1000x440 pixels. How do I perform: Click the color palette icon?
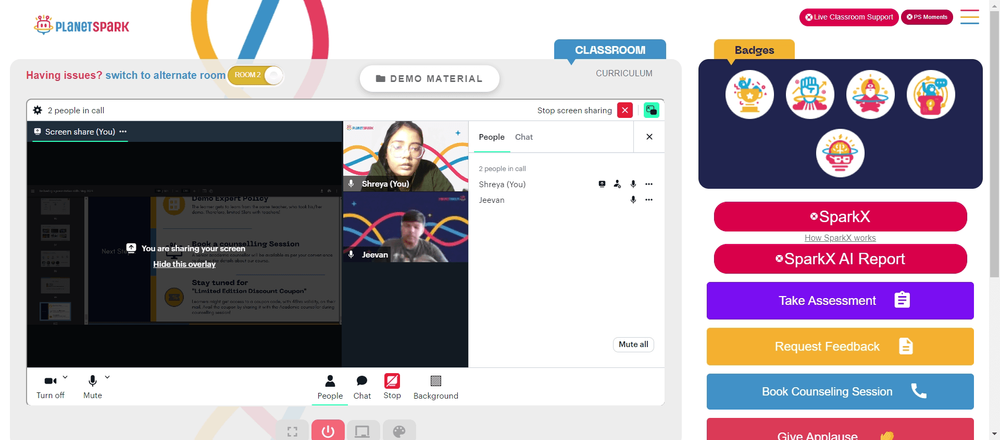399,432
